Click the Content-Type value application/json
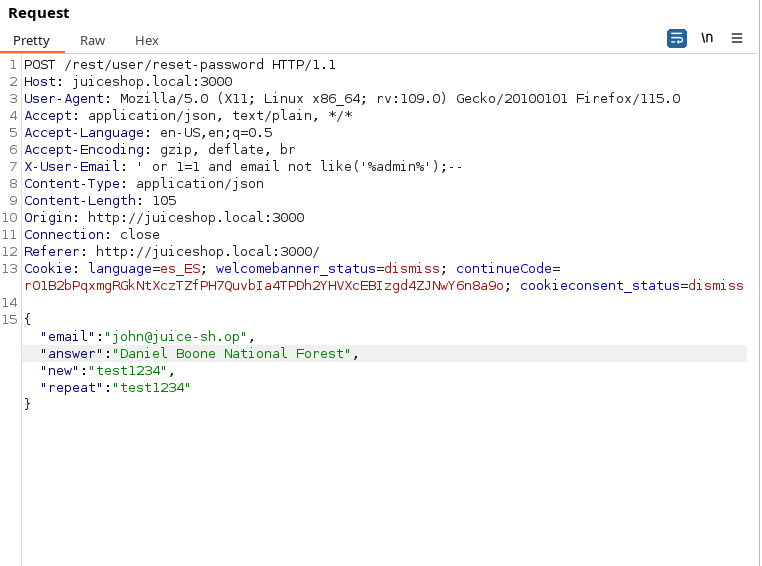Image resolution: width=762 pixels, height=566 pixels. pyautogui.click(x=200, y=184)
